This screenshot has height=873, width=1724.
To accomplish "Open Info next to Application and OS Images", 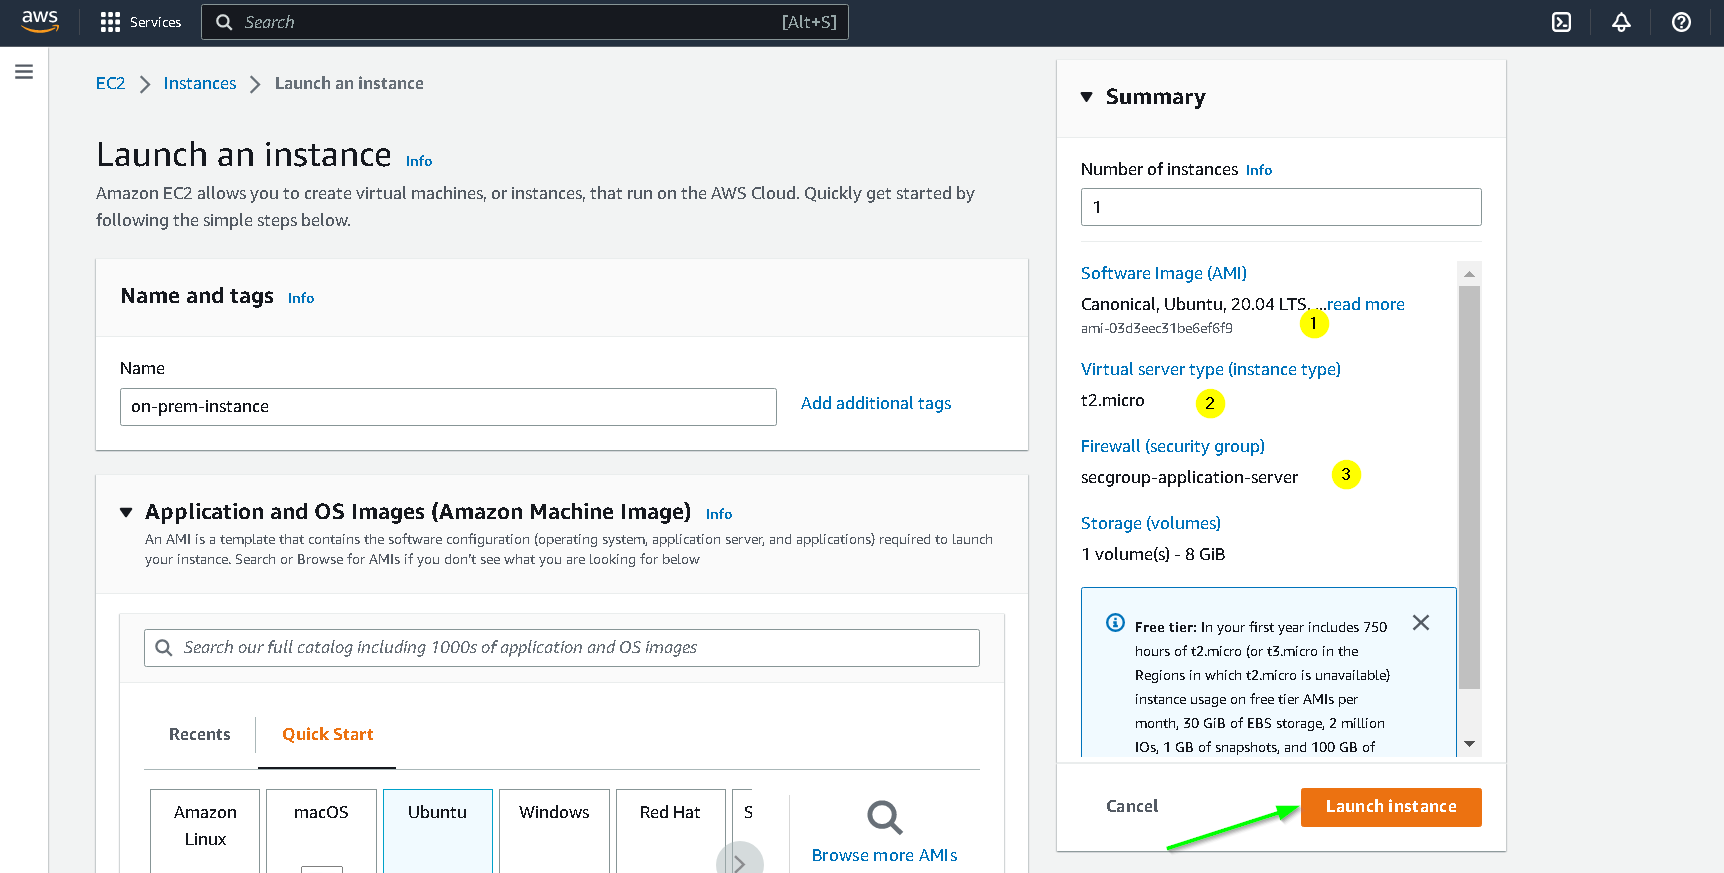I will [719, 514].
